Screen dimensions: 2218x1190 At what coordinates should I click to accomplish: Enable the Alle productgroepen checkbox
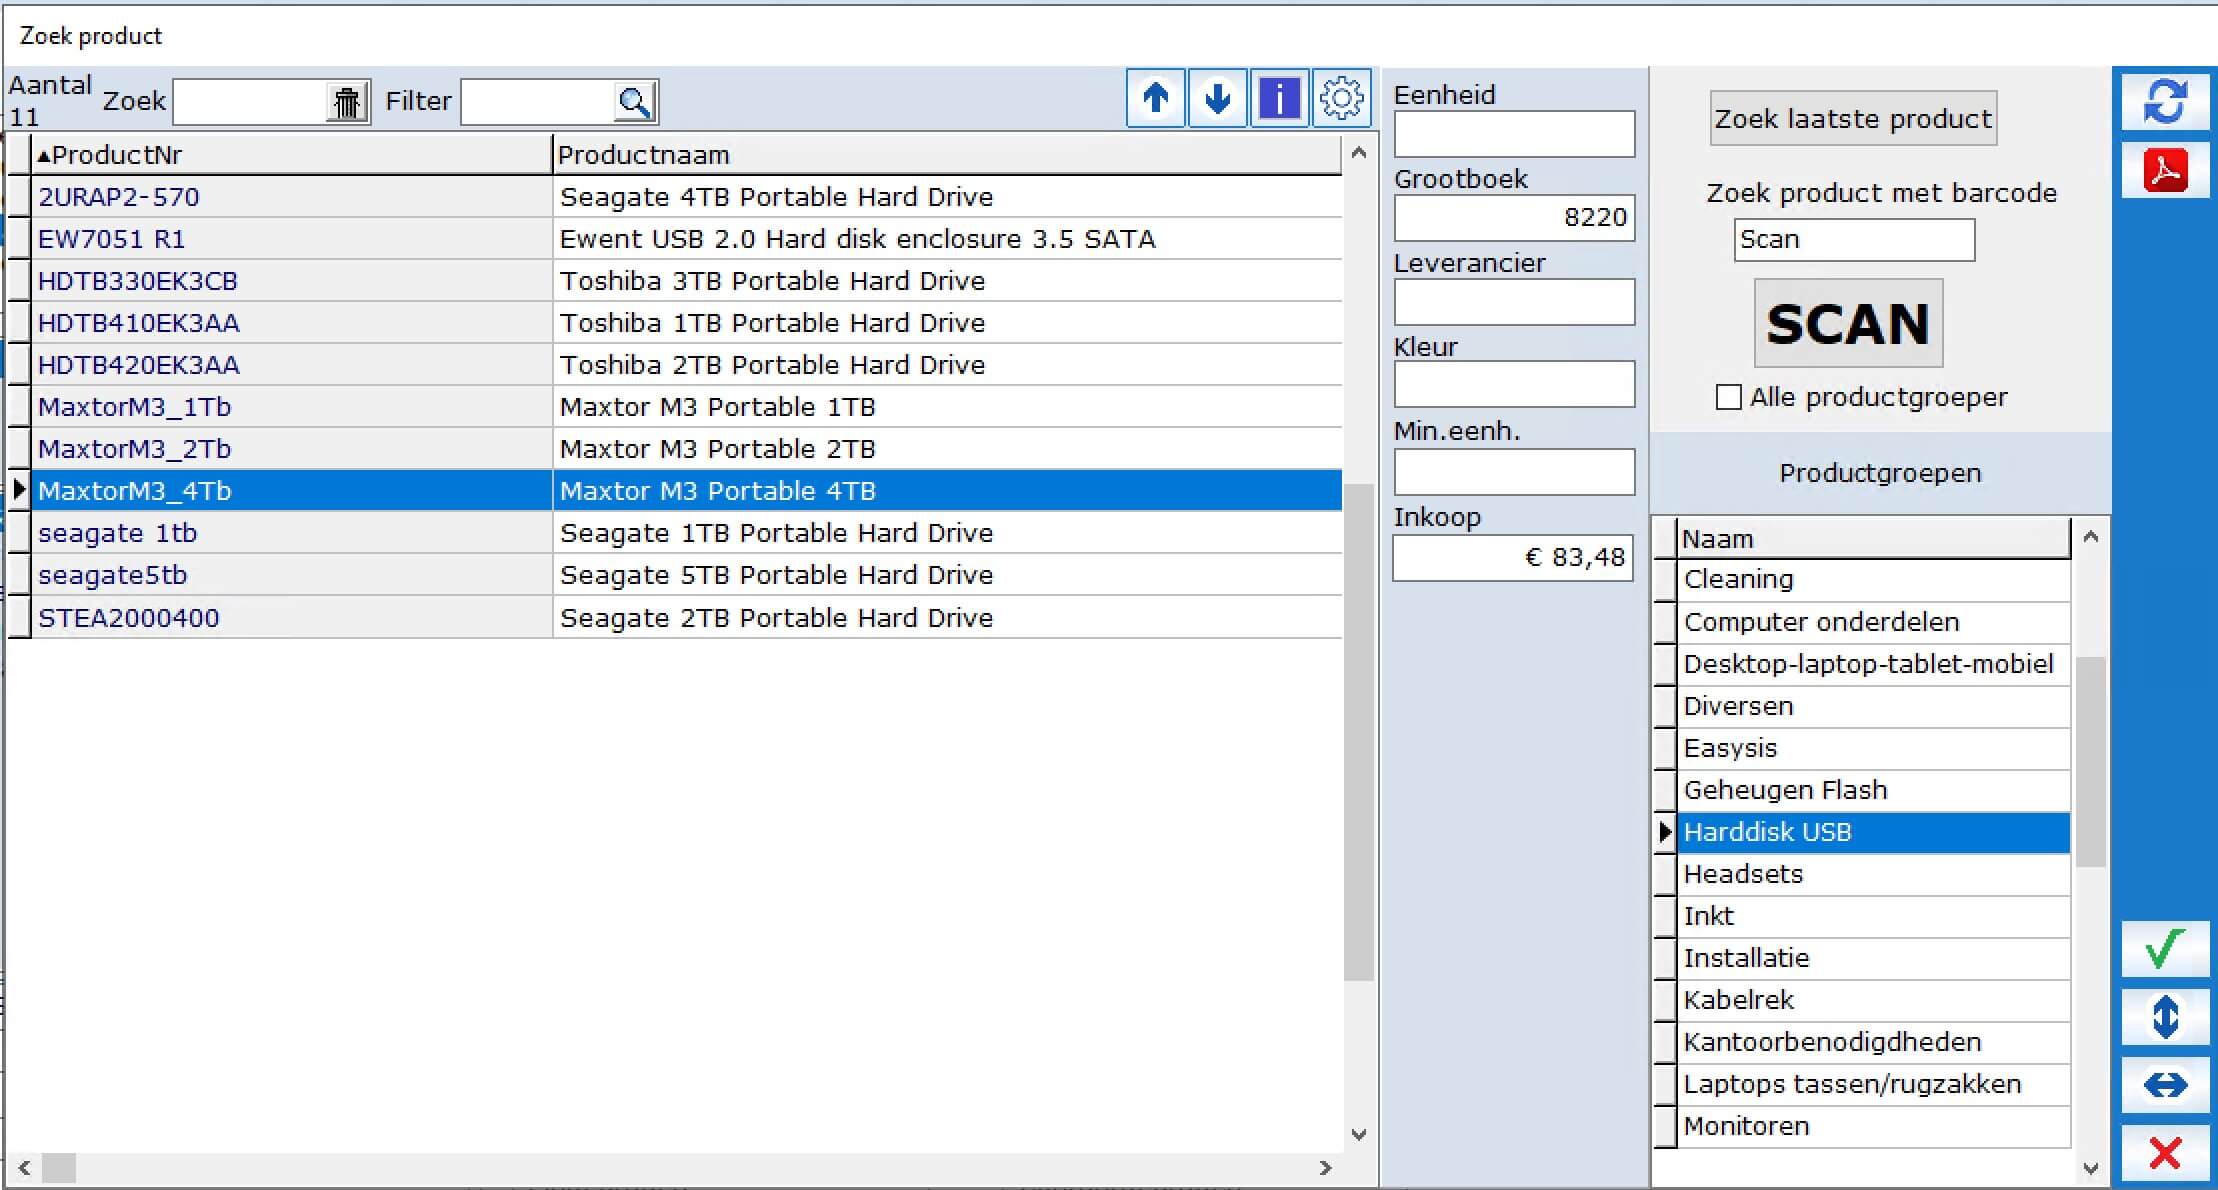1728,397
